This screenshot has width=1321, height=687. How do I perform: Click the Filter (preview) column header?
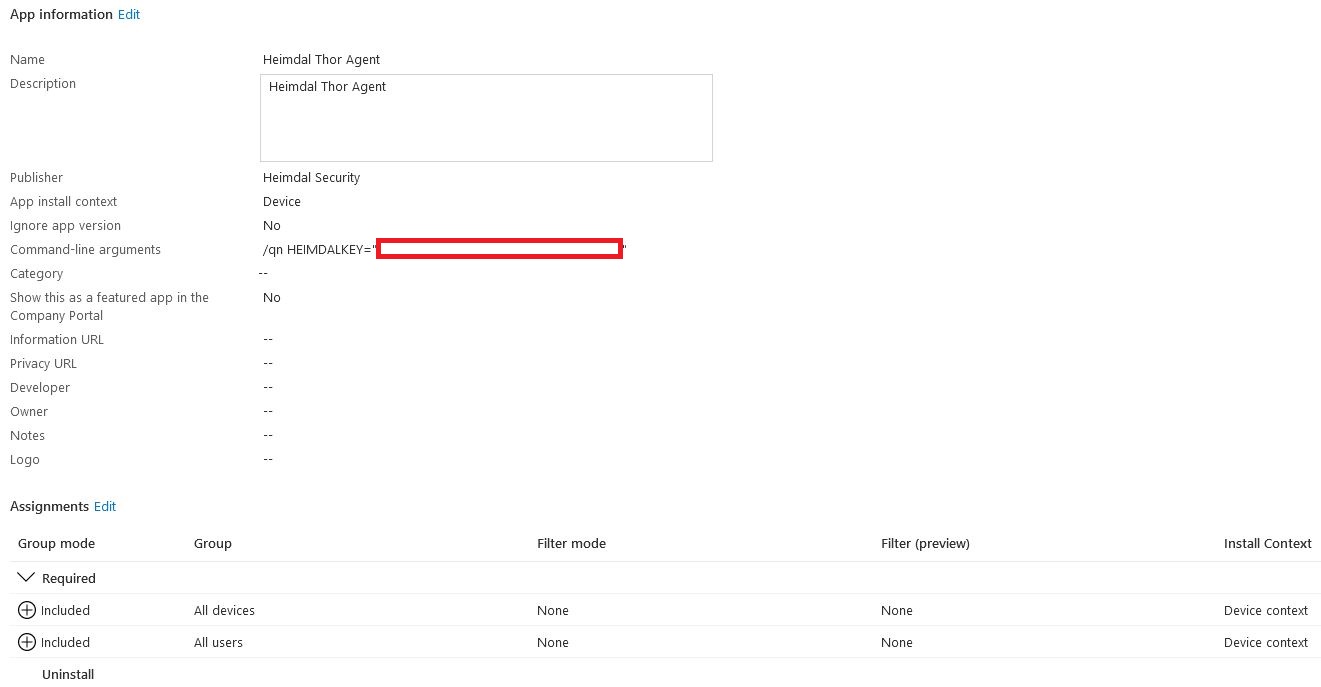[925, 543]
